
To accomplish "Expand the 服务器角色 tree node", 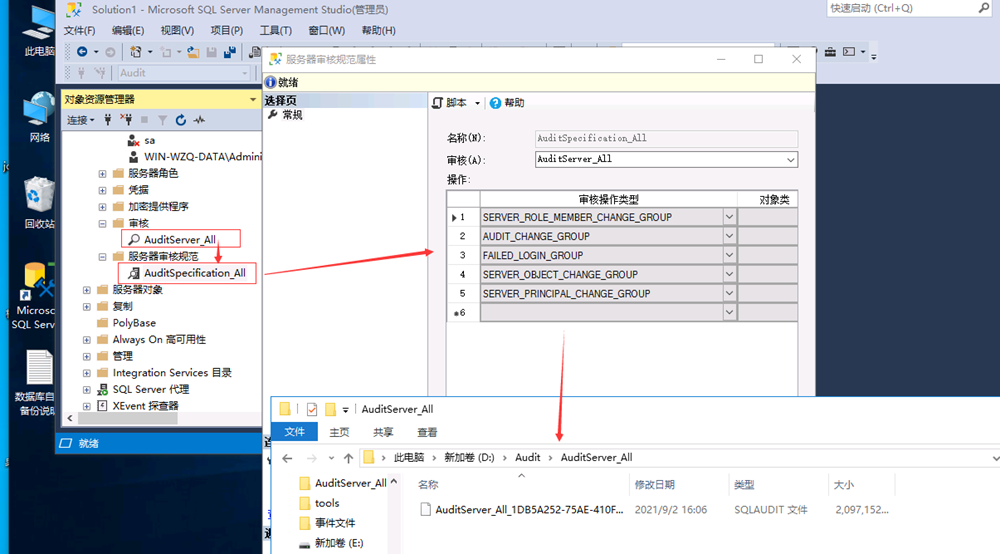I will click(102, 173).
